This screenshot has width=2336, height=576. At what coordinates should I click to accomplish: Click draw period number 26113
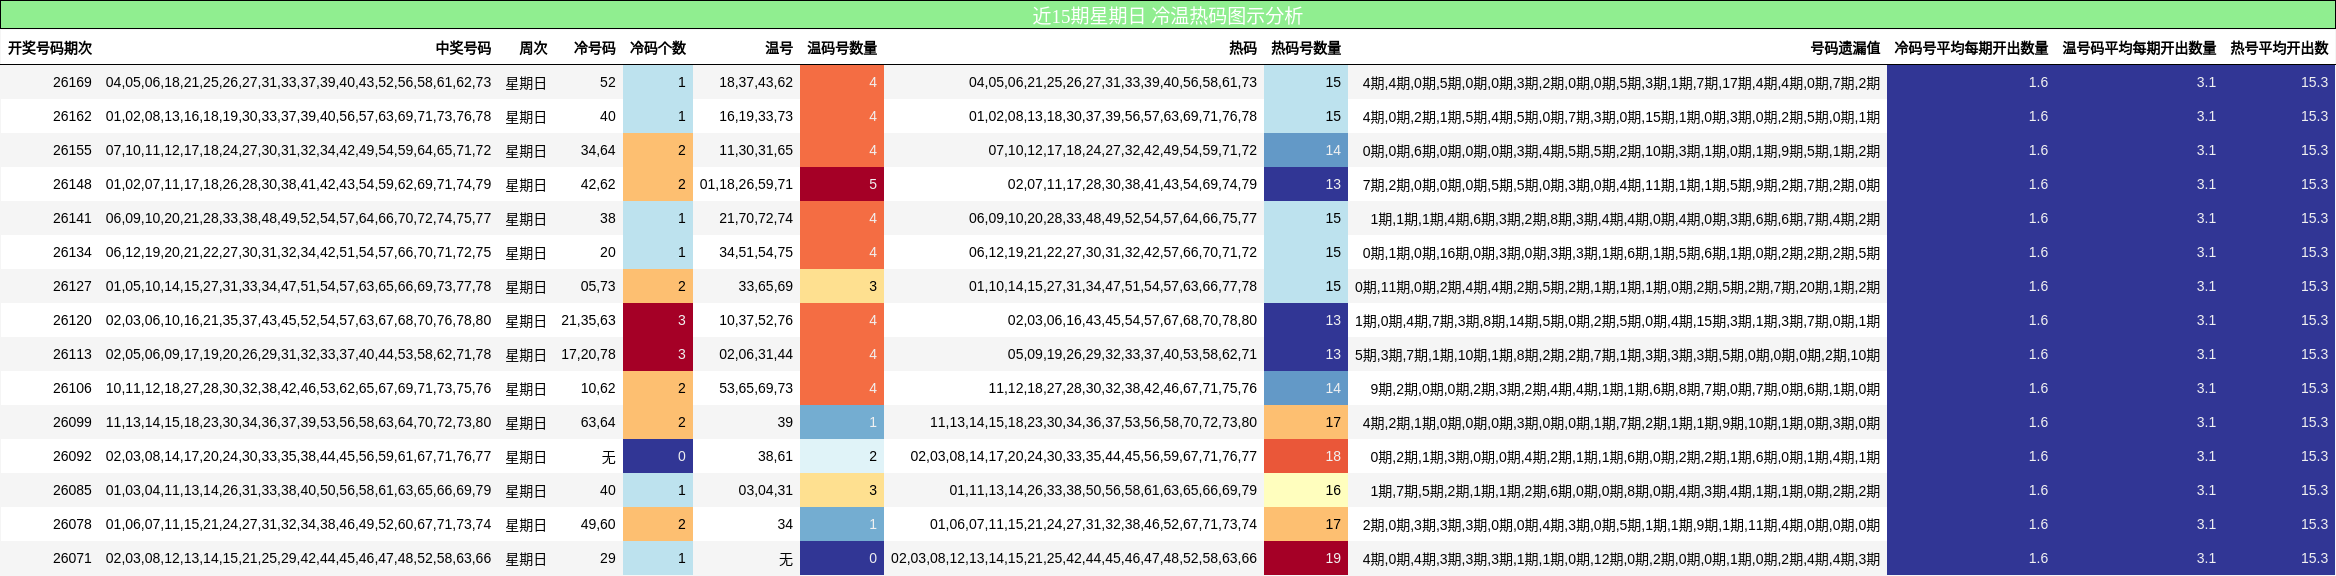click(x=72, y=354)
